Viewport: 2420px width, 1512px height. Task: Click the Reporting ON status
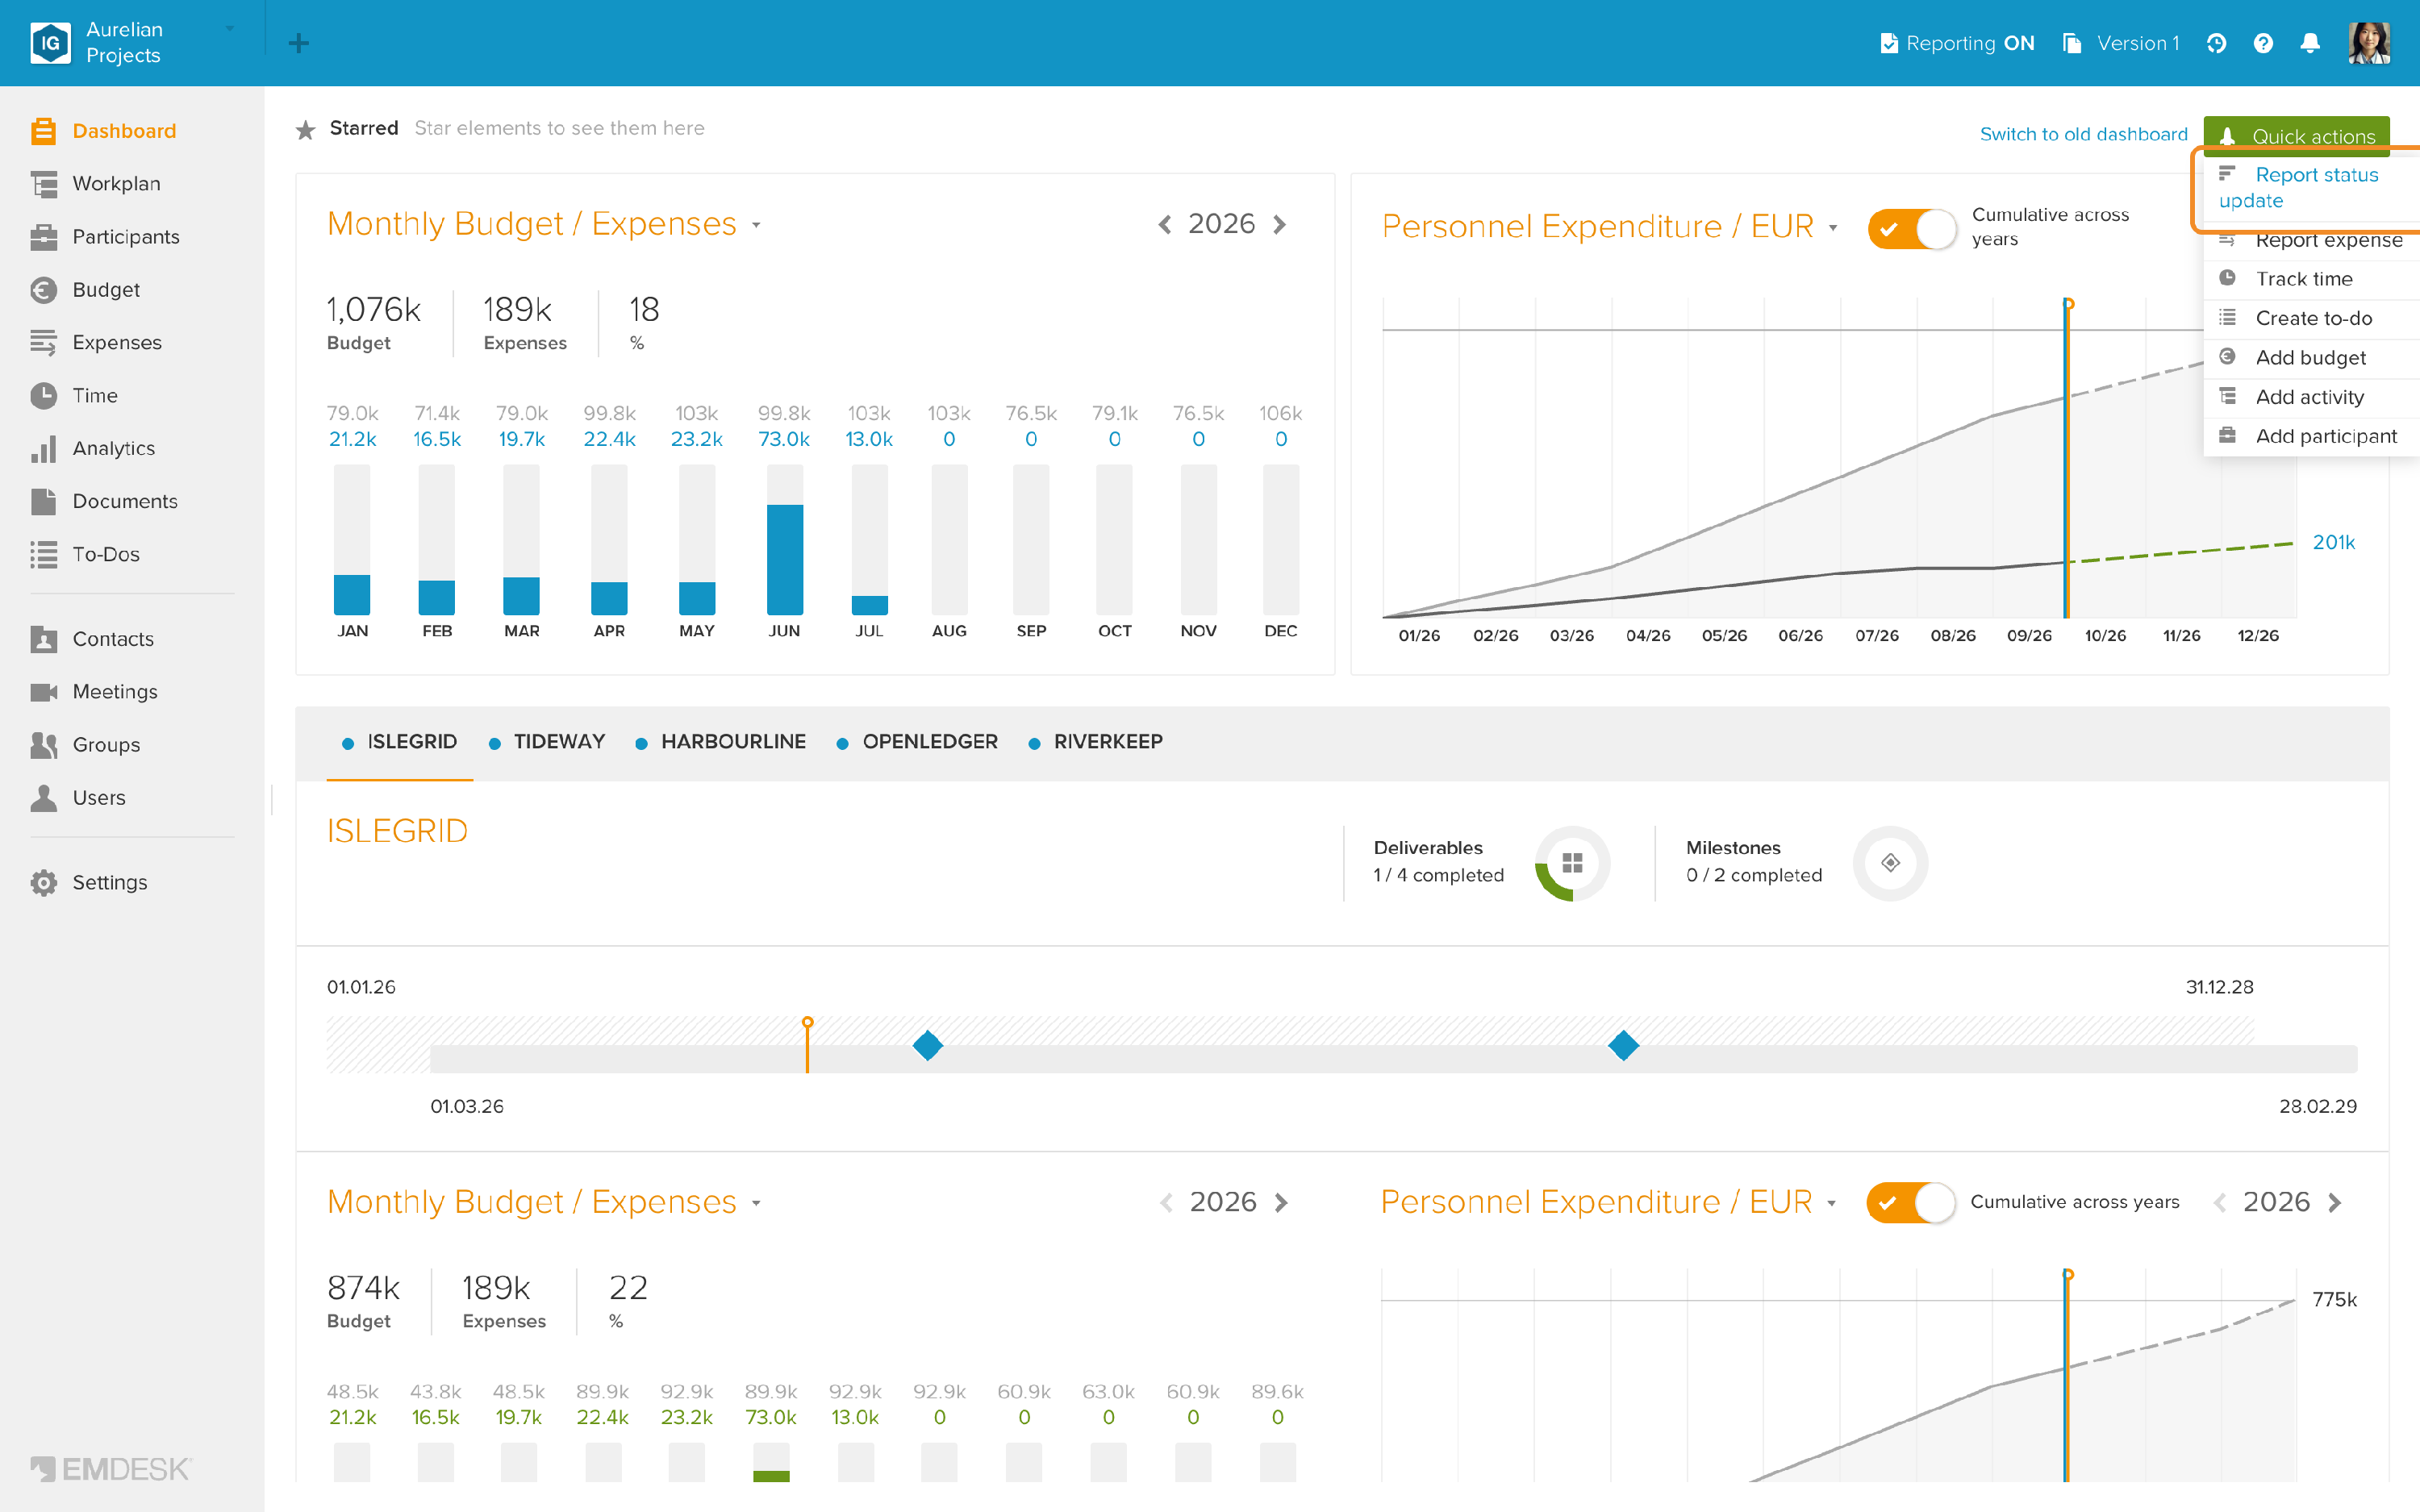coord(1957,43)
